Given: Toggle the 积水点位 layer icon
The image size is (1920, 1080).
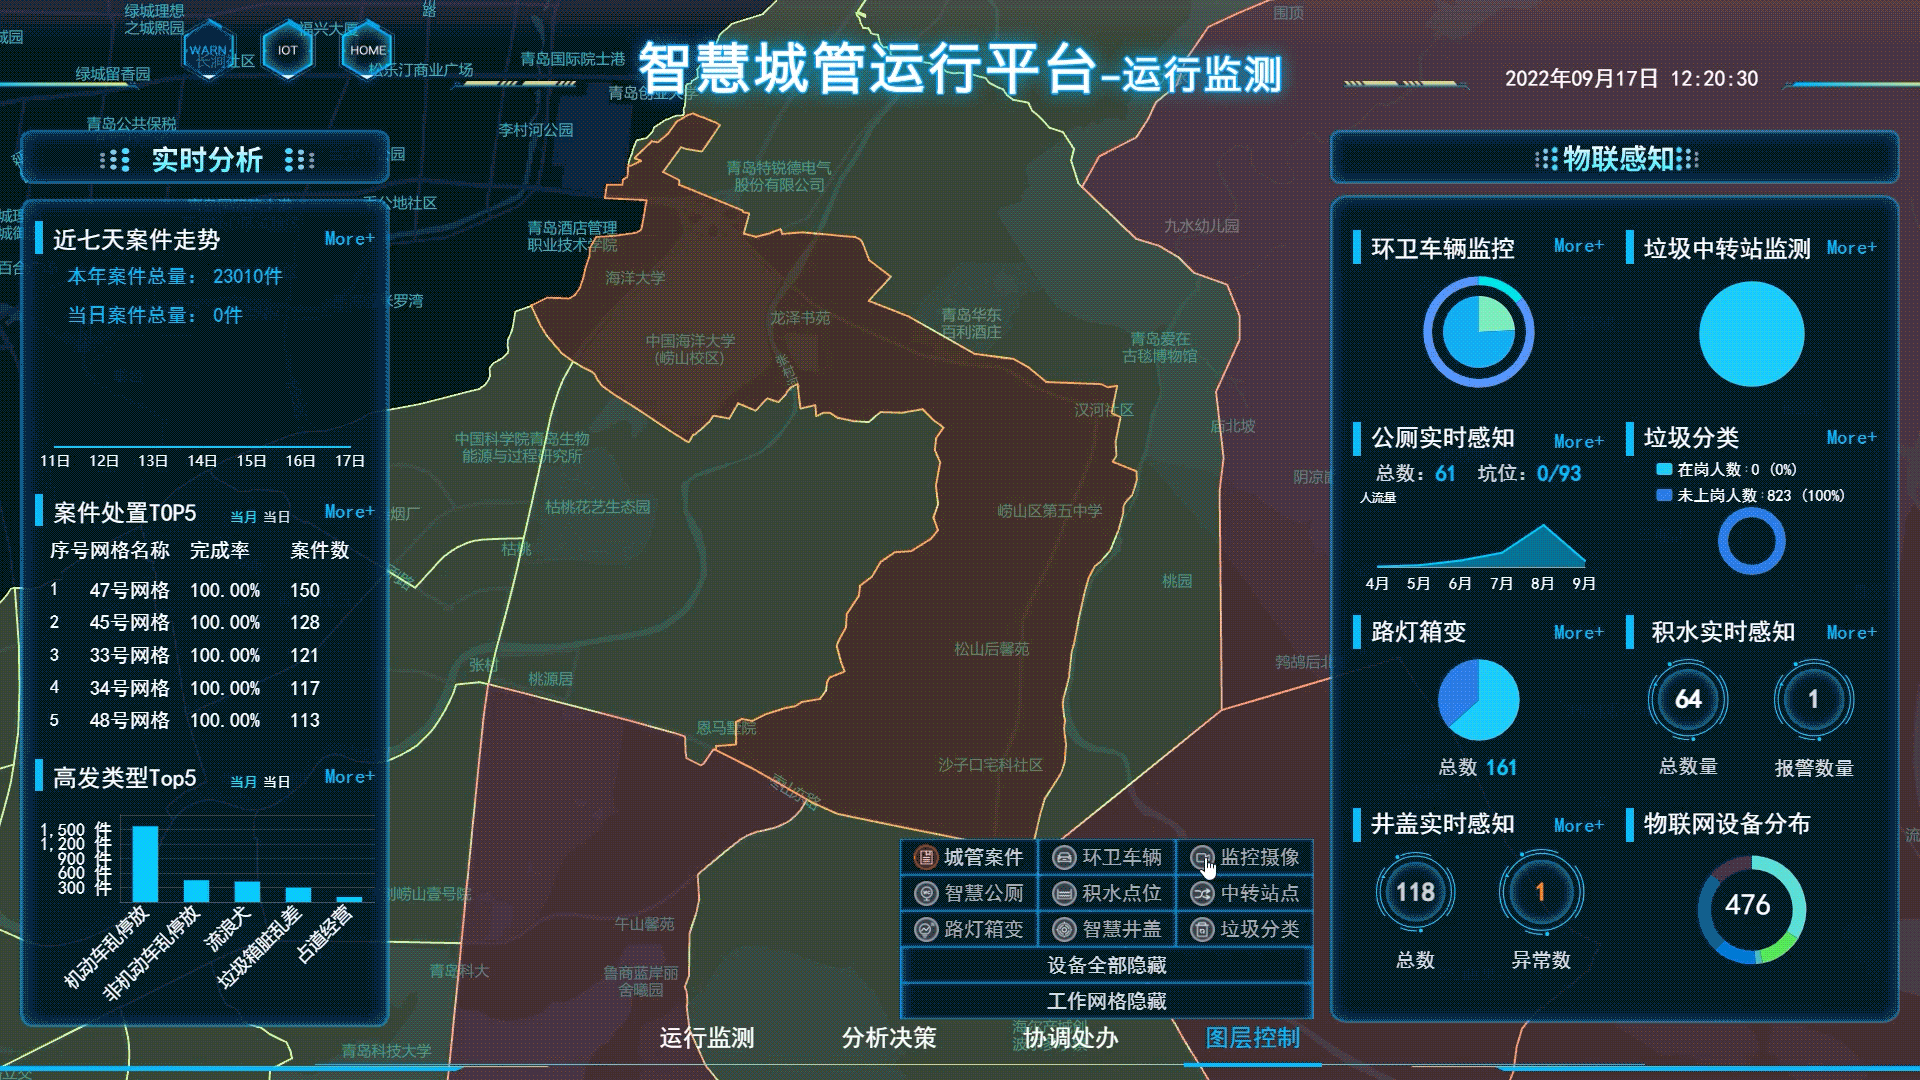Looking at the screenshot, I should coord(1064,893).
